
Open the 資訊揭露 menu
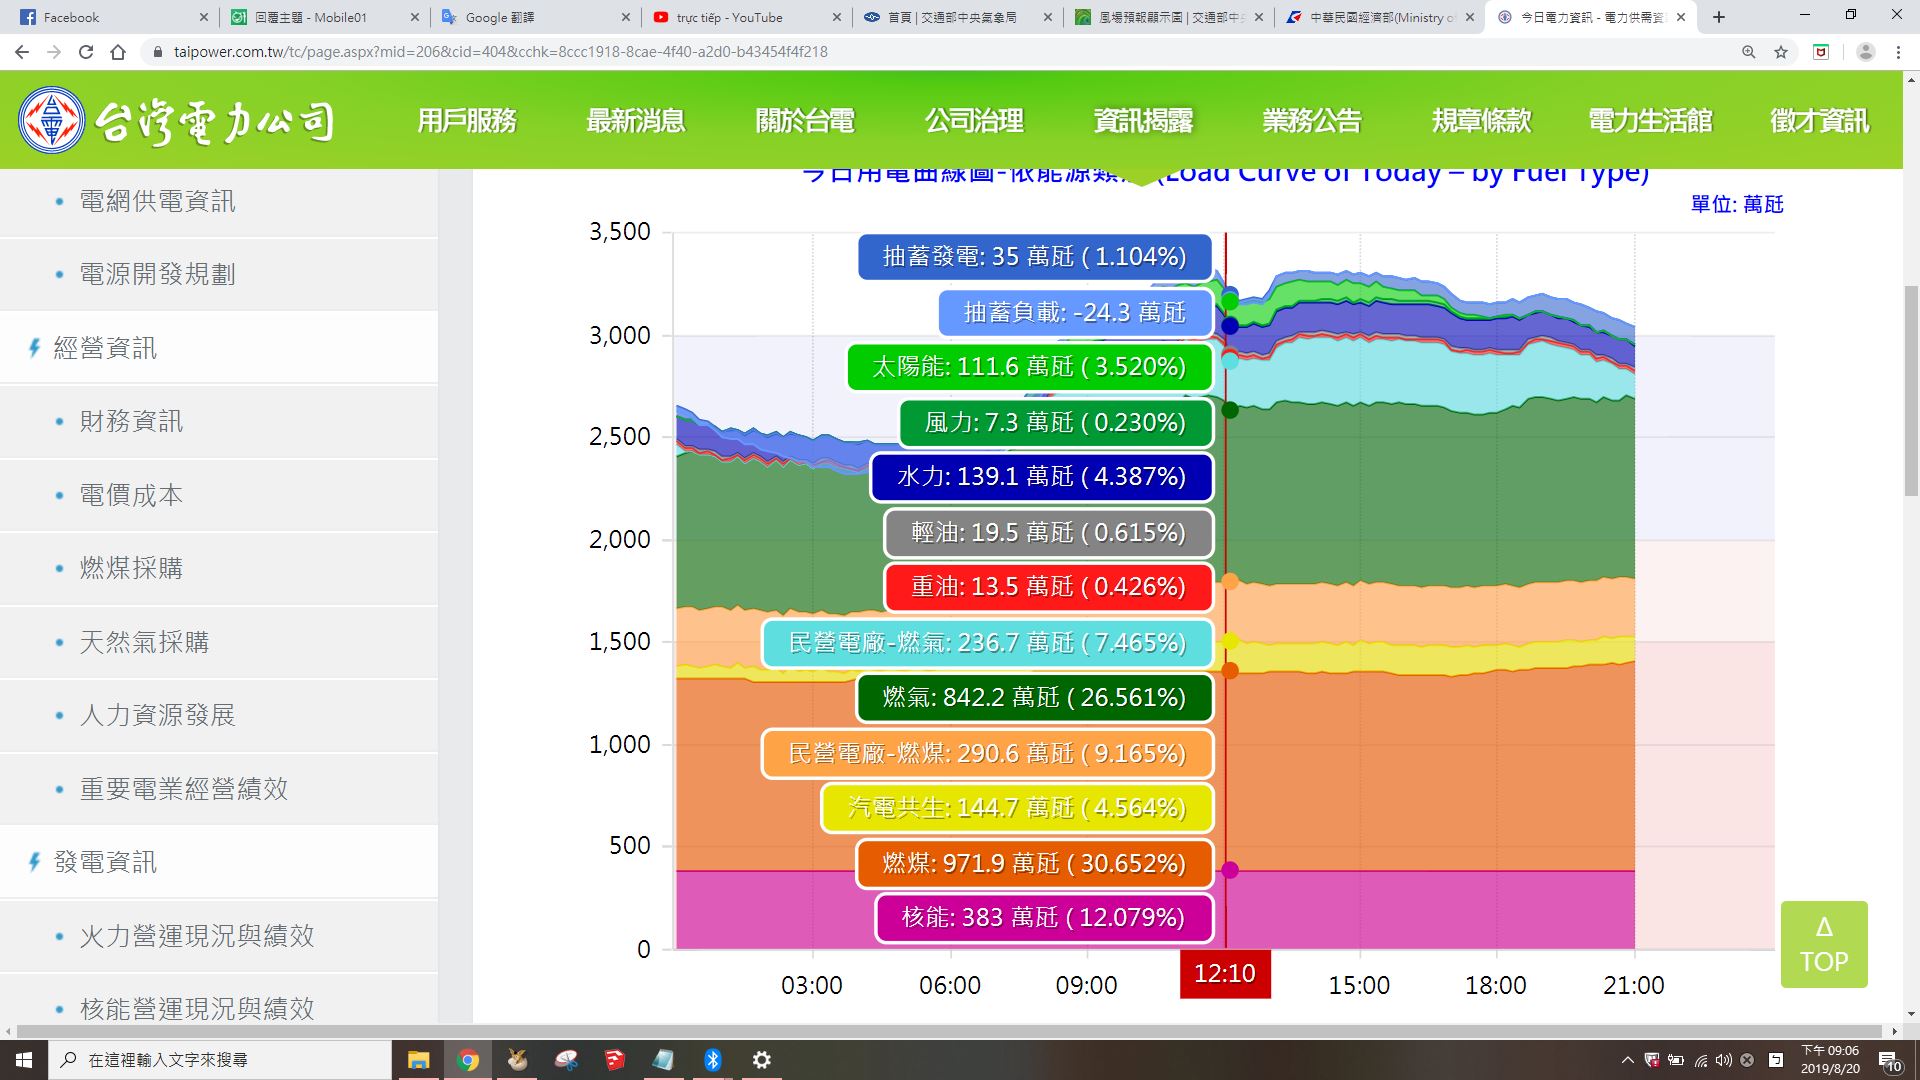1143,121
